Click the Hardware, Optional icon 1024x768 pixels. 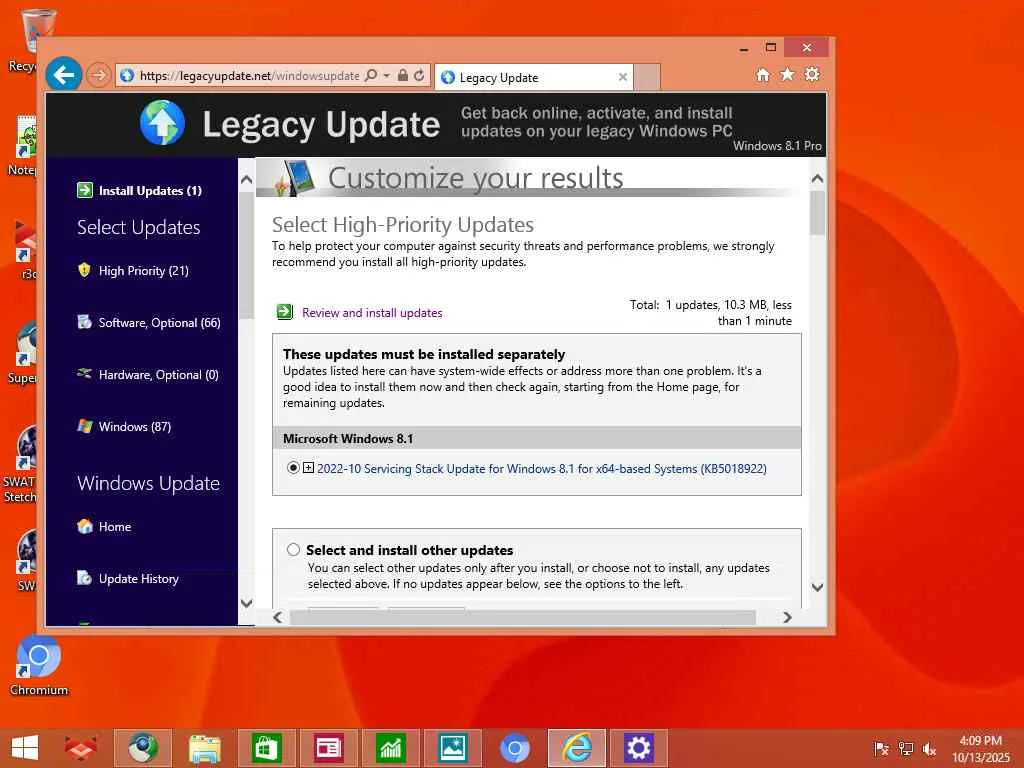point(84,374)
